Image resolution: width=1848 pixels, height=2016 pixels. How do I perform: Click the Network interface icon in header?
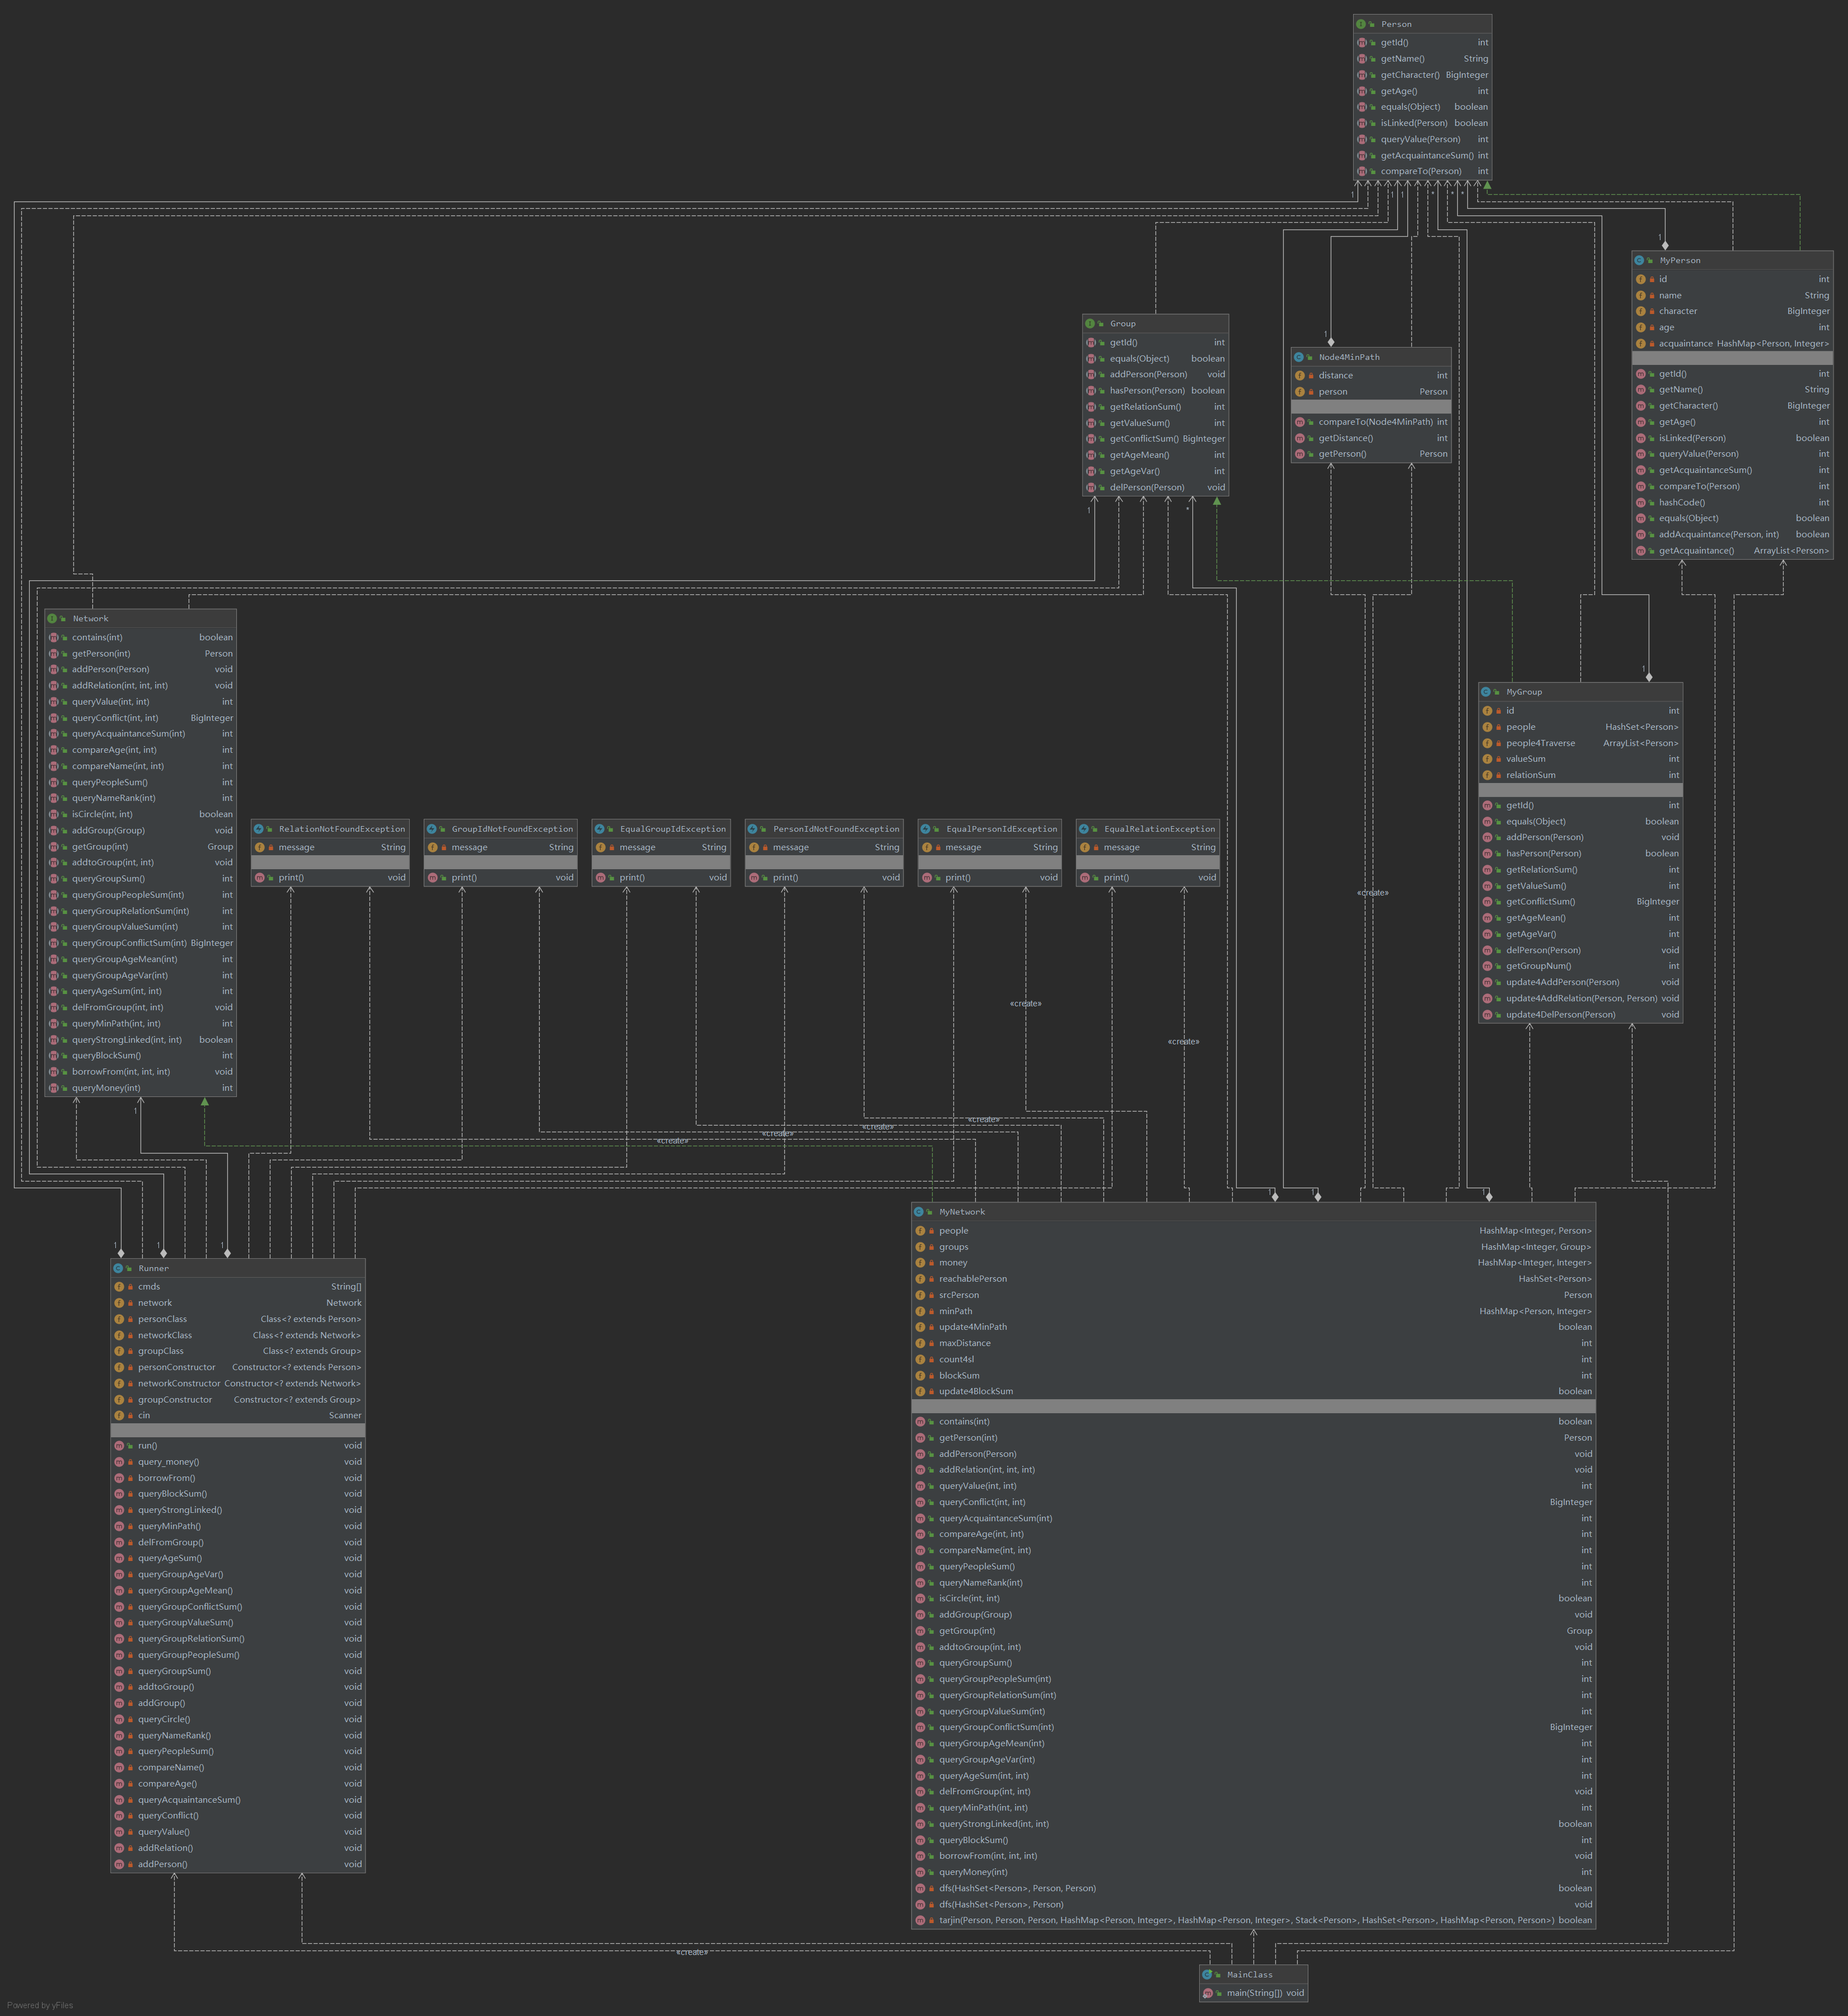(52, 618)
